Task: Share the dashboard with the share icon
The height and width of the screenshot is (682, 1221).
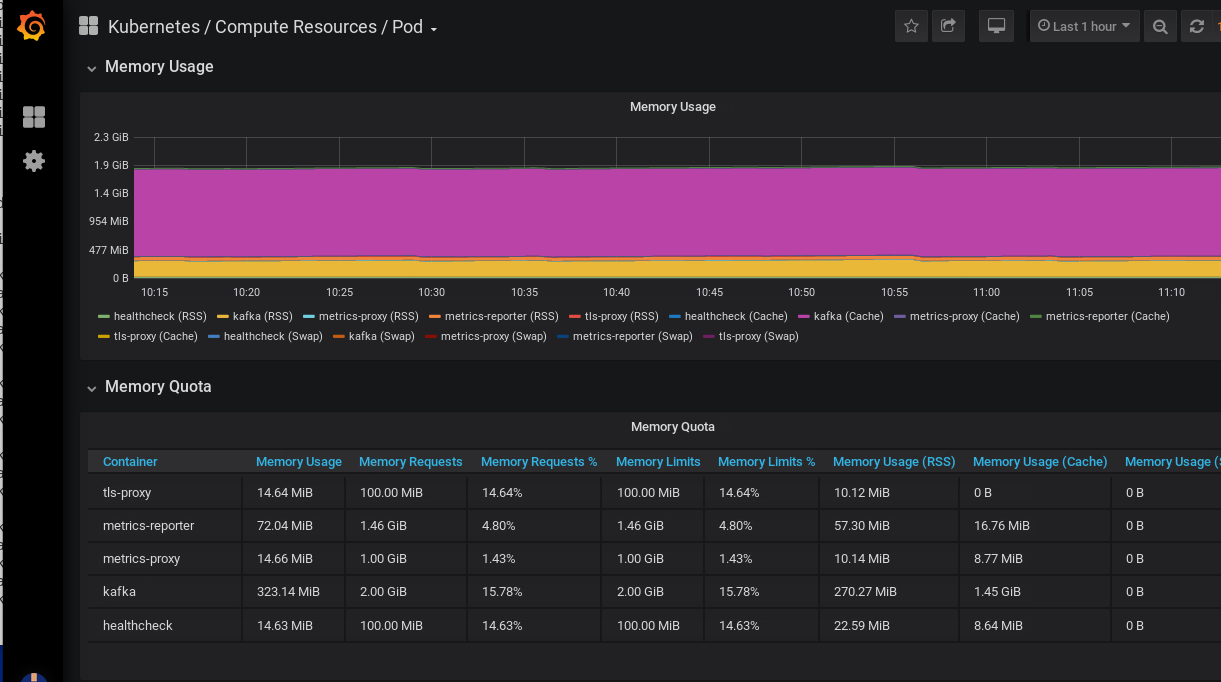Action: (x=948, y=27)
